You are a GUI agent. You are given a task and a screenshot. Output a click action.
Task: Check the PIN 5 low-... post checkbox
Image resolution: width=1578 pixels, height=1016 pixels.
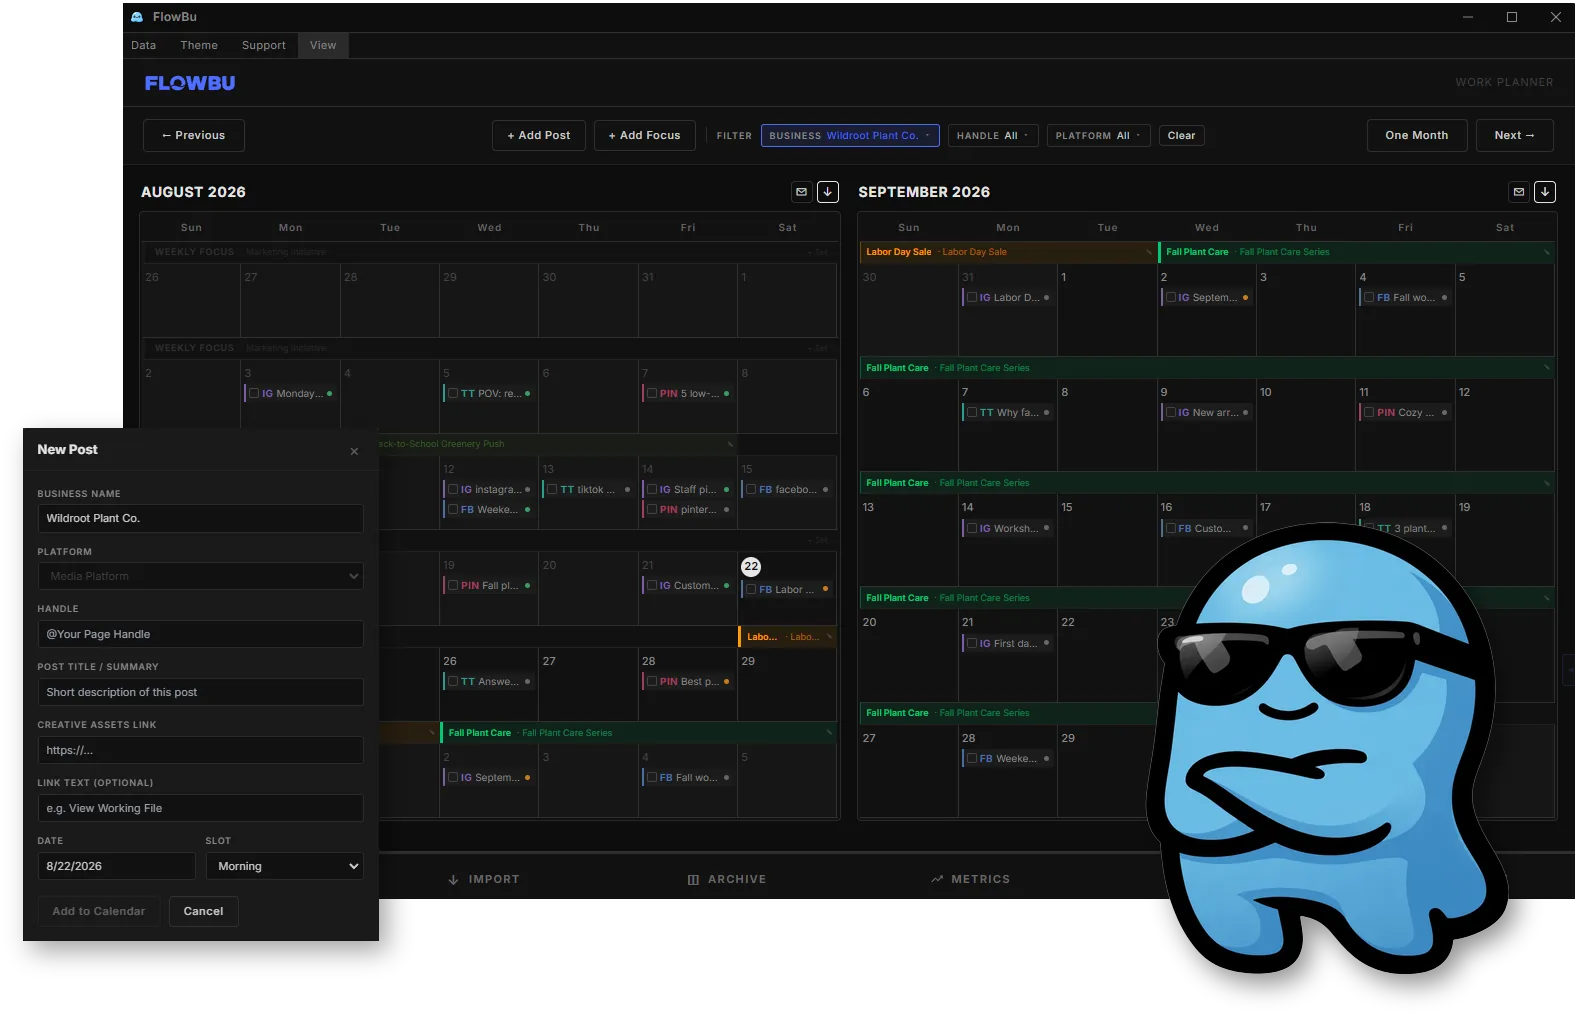[x=652, y=394]
